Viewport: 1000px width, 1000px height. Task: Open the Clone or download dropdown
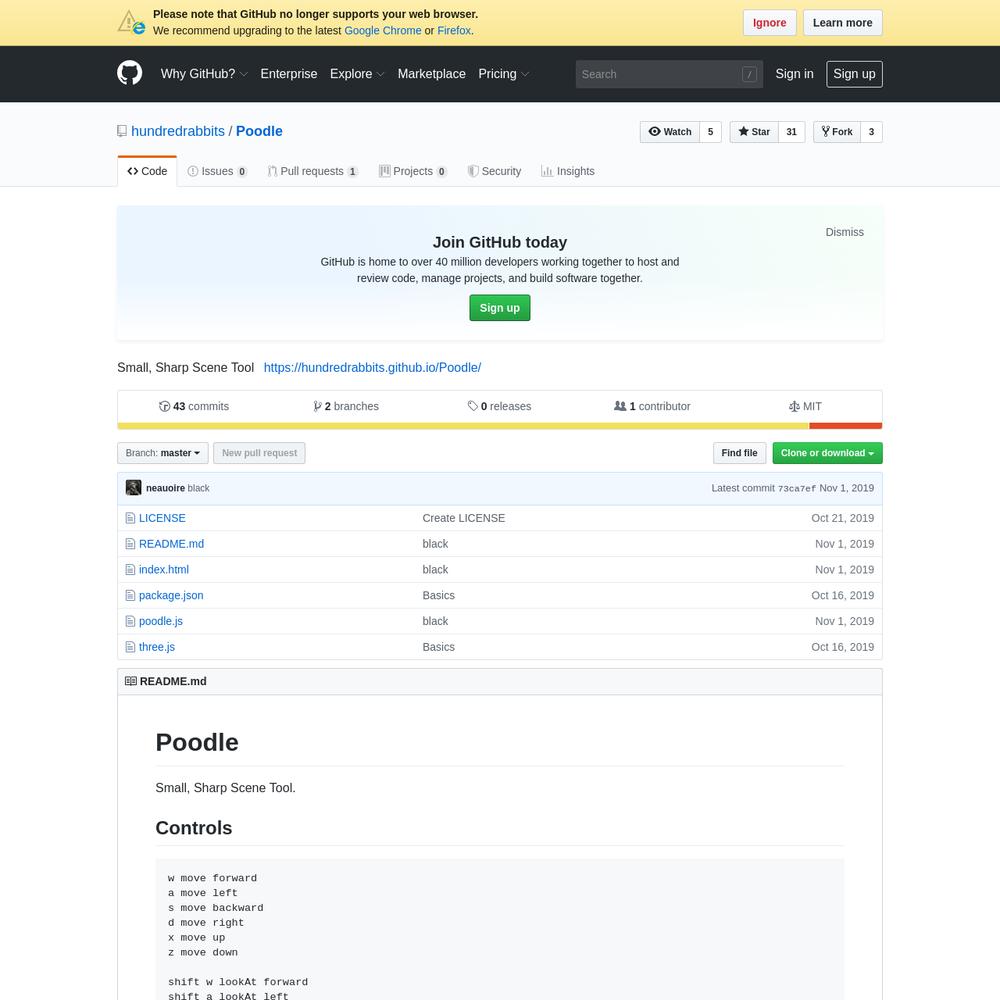pyautogui.click(x=827, y=453)
